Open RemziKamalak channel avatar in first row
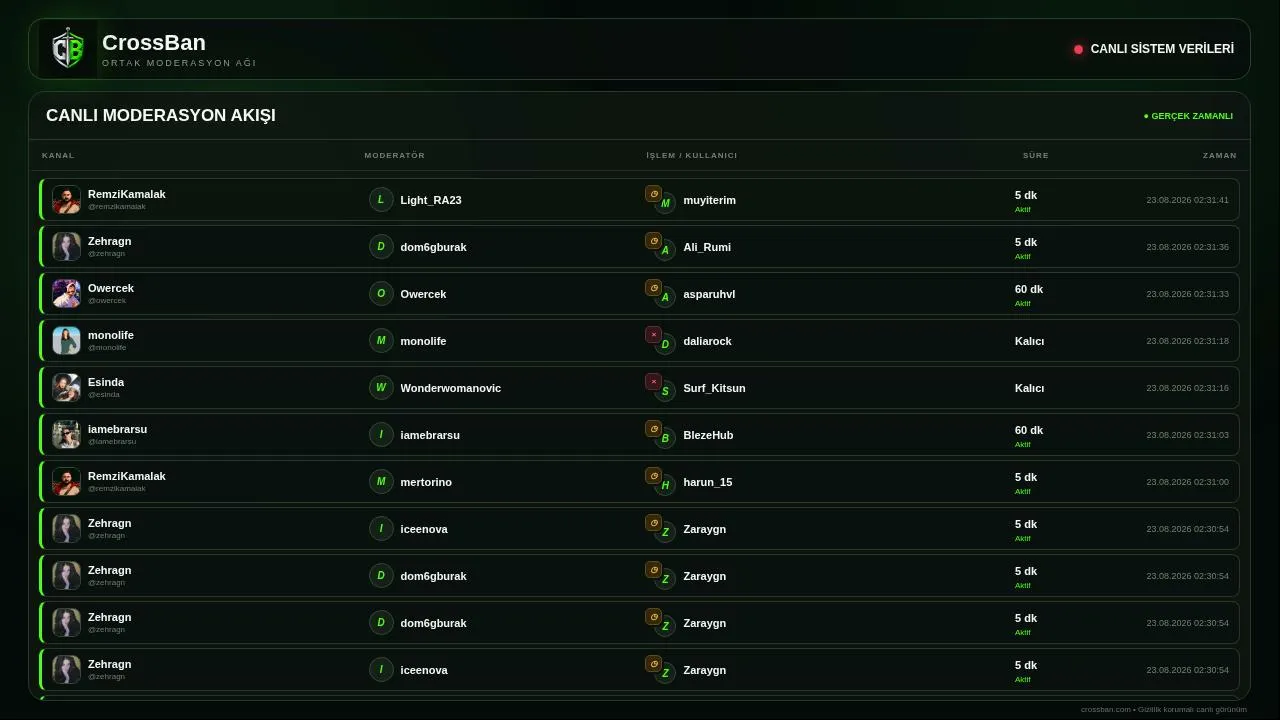Image resolution: width=1280 pixels, height=720 pixels. 66,200
